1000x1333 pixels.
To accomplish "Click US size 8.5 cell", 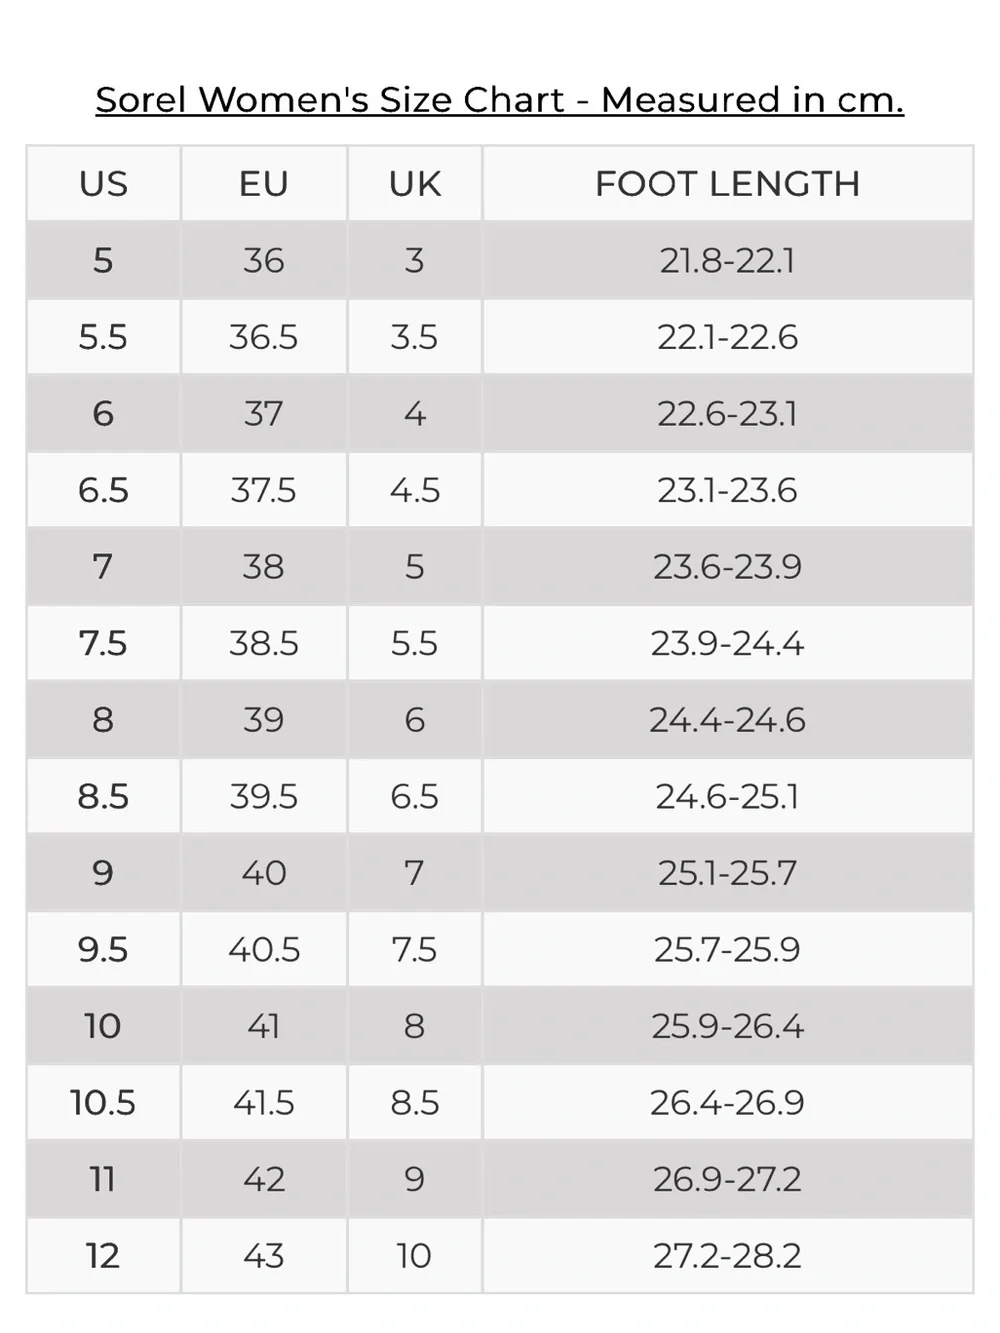I will [x=104, y=796].
